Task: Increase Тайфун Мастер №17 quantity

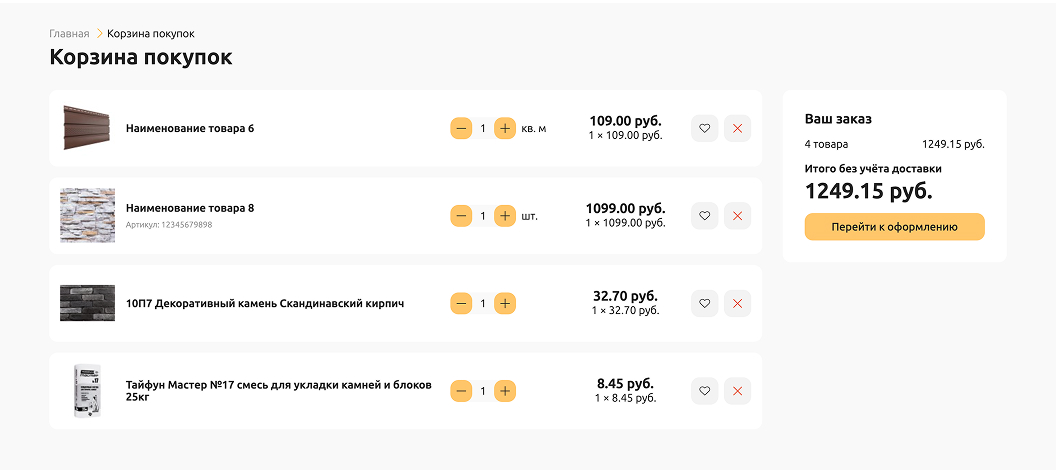Action: 505,391
